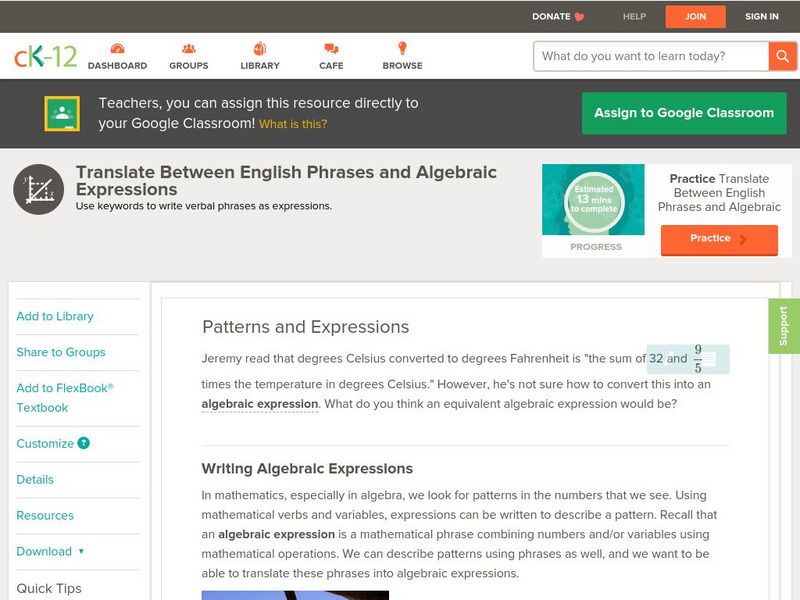Click the green Support side tab

[x=784, y=326]
